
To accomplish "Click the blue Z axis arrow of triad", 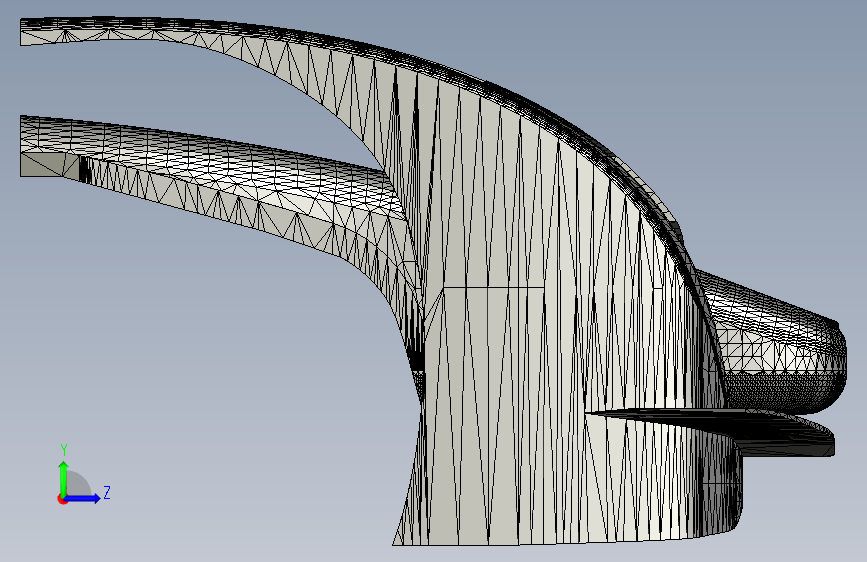I will tap(83, 498).
